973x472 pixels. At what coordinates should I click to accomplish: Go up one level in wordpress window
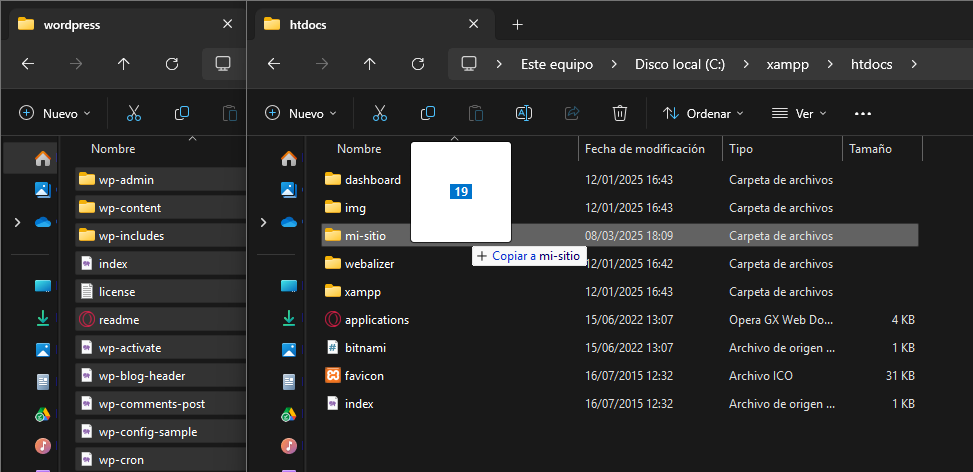pos(124,64)
